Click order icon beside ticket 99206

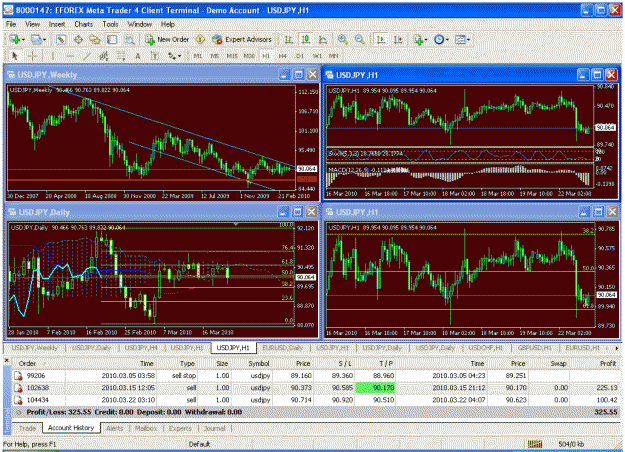tap(18, 375)
